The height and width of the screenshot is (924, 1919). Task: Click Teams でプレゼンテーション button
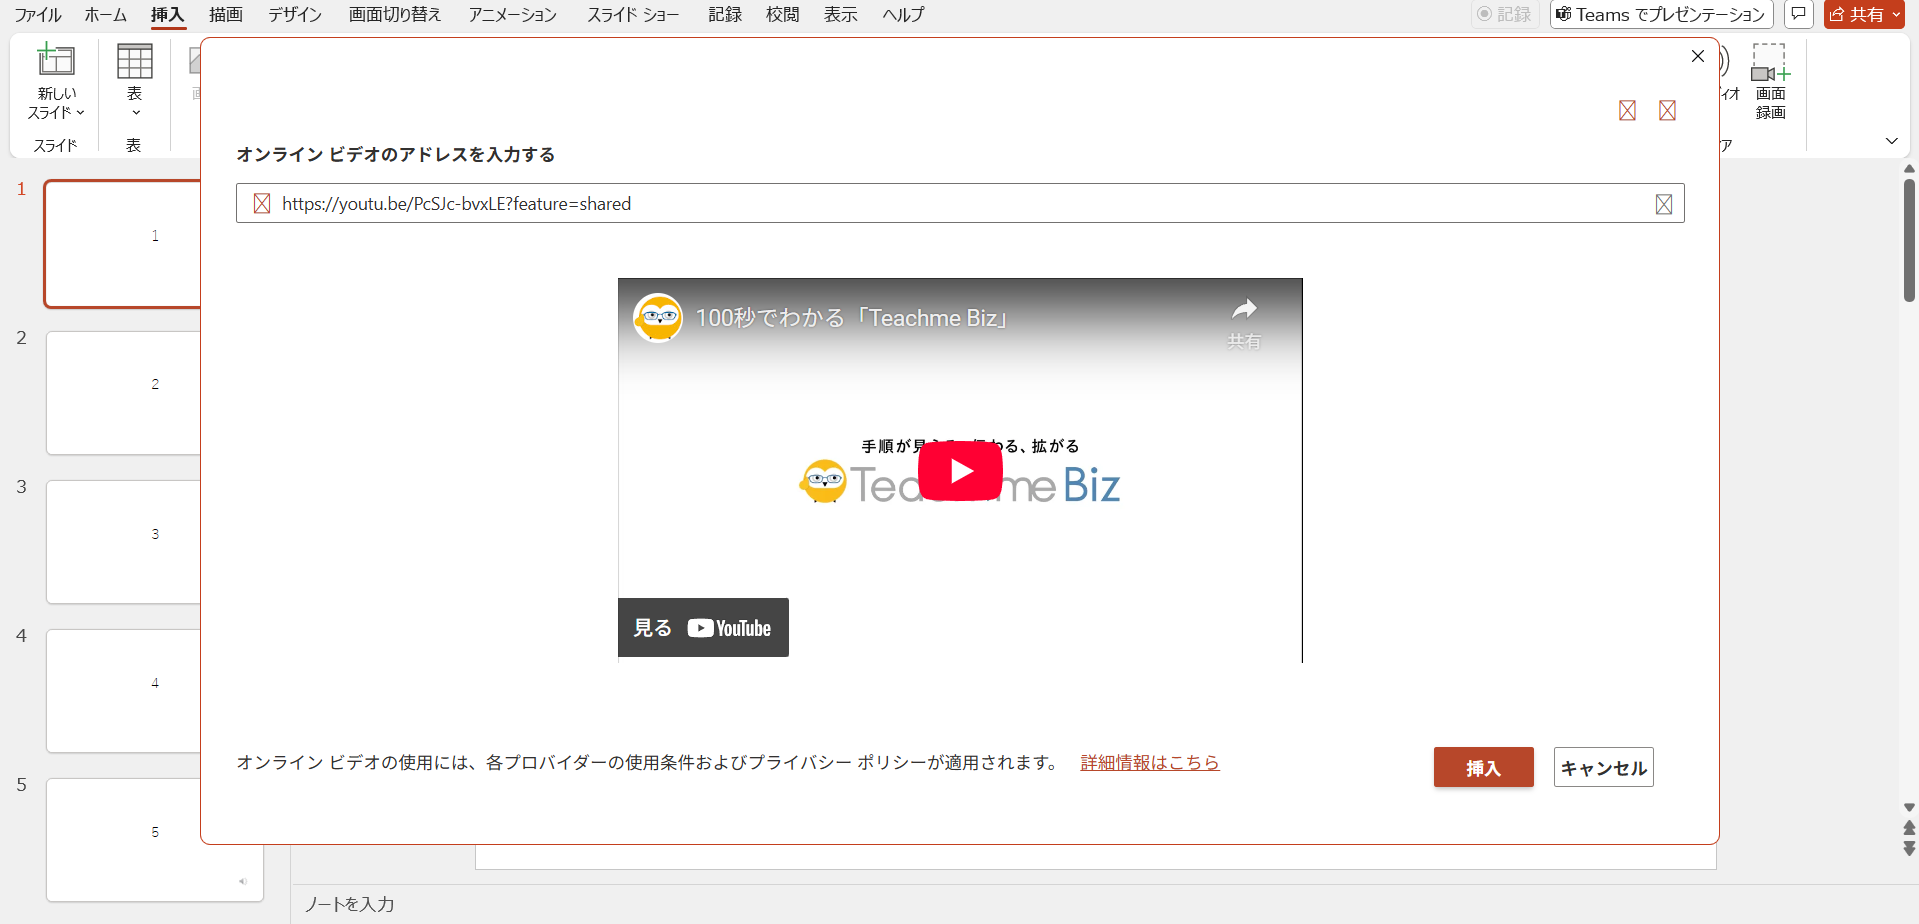click(x=1661, y=14)
